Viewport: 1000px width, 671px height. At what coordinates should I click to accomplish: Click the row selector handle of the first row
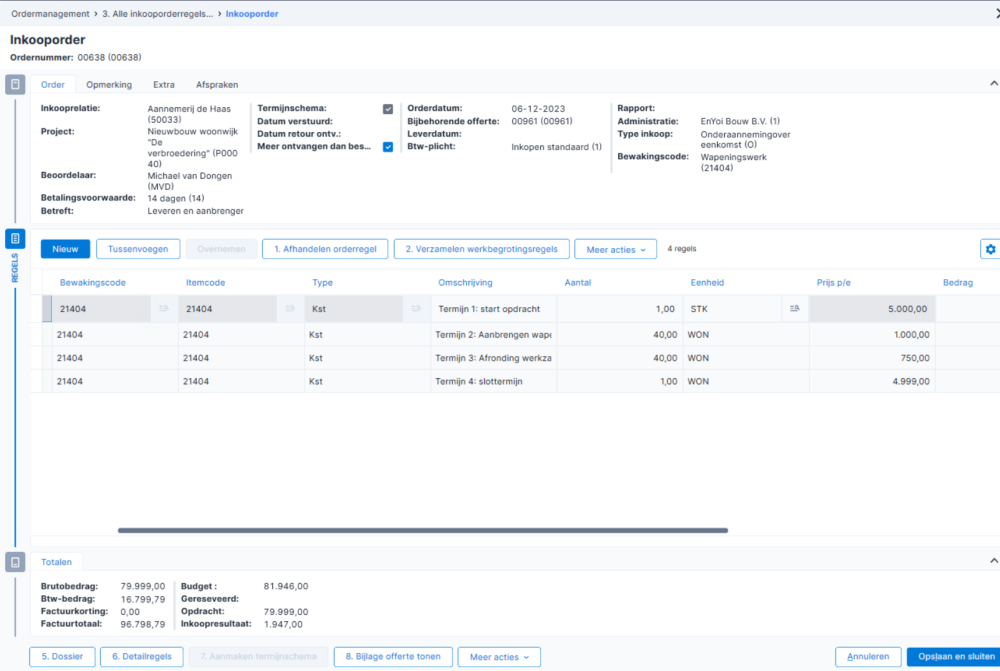47,309
